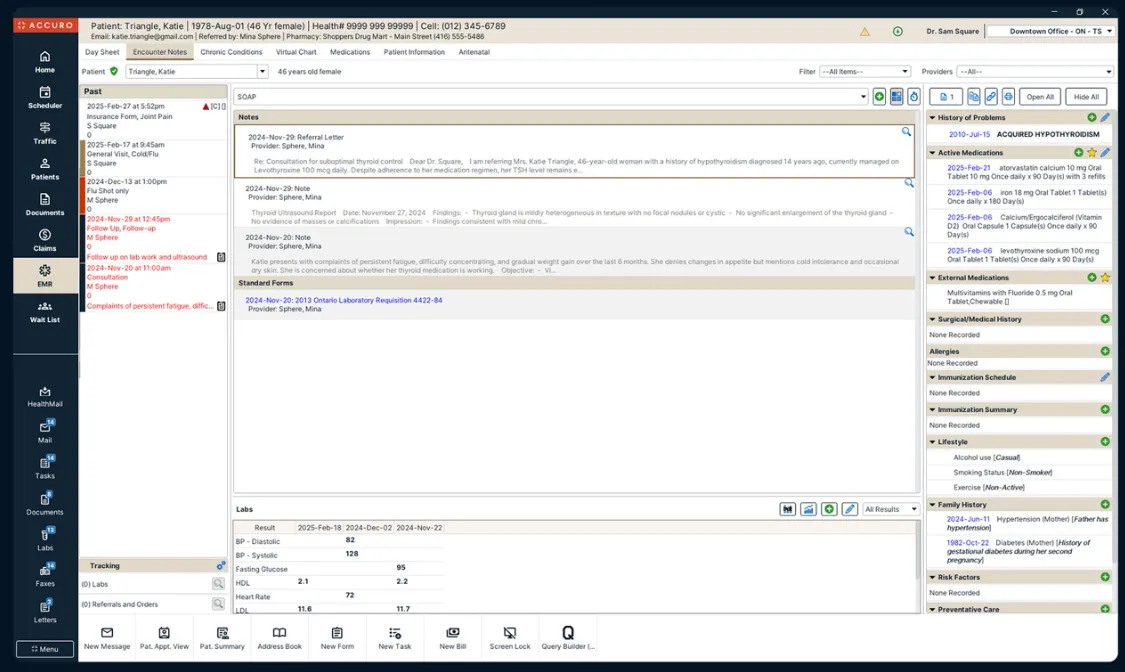Open the Filter All Items dropdown

[865, 70]
